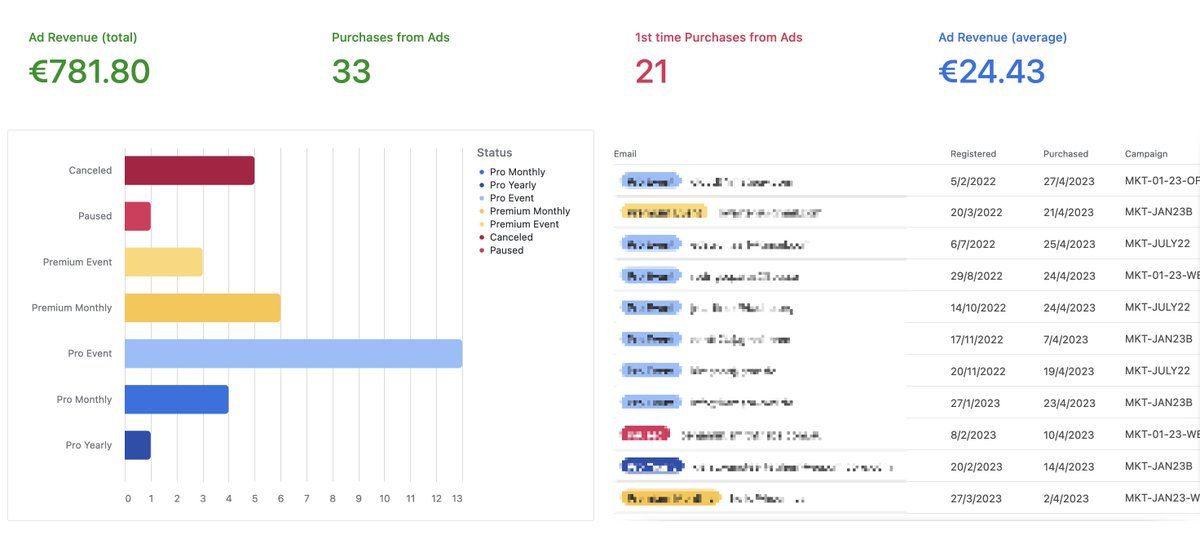
Task: Click the Pro Monthly legend dot
Action: 482,172
